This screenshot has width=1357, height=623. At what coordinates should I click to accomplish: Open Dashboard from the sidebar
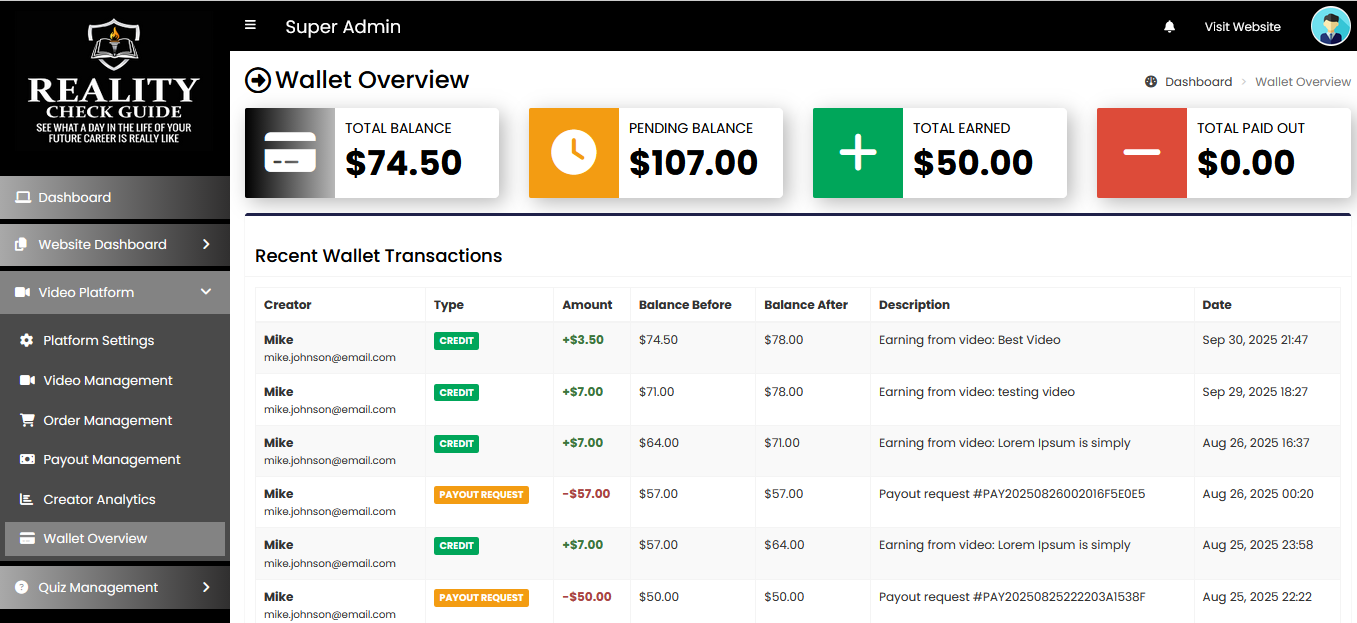75,198
